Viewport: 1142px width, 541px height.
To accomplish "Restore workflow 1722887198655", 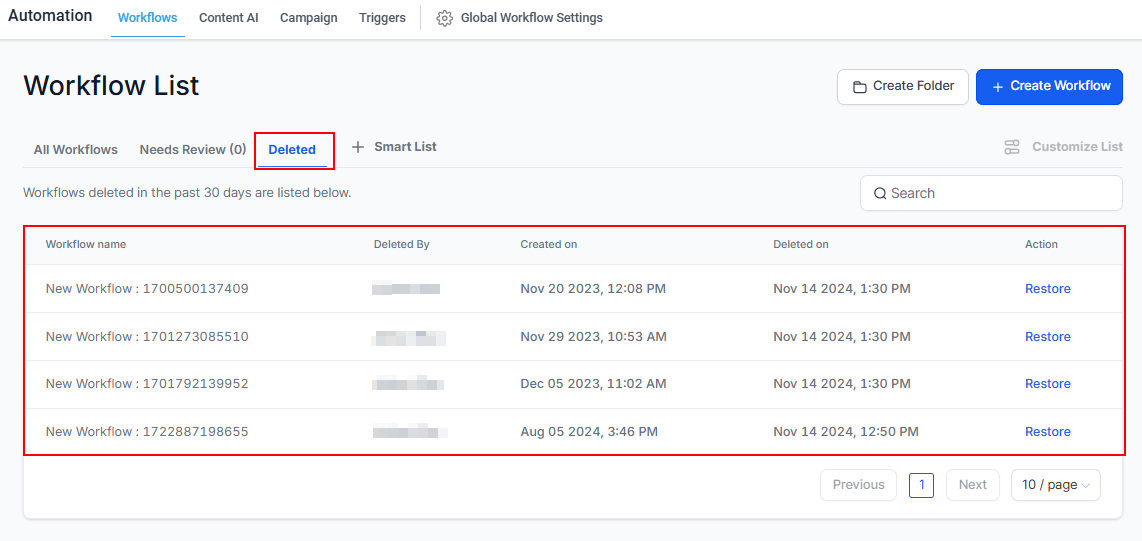I will click(1047, 432).
